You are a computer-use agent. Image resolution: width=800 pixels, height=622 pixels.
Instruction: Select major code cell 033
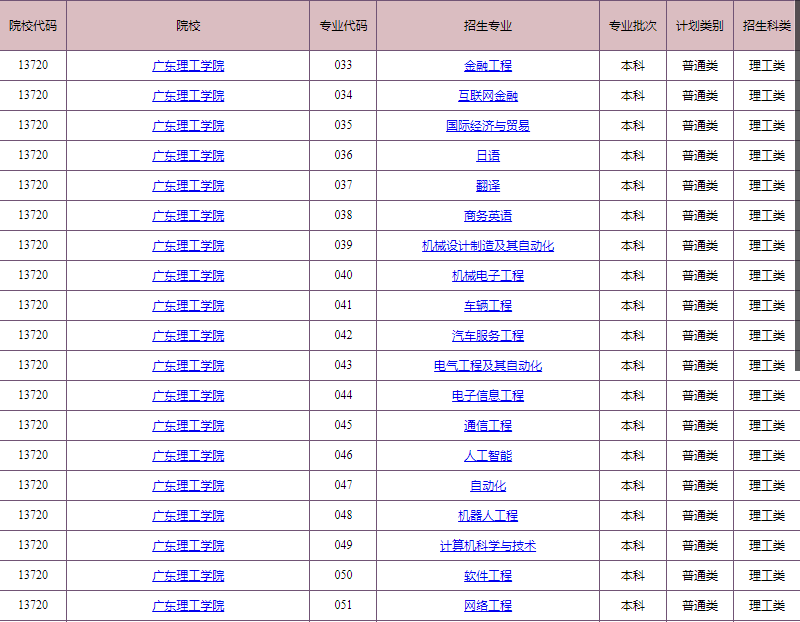pyautogui.click(x=343, y=65)
